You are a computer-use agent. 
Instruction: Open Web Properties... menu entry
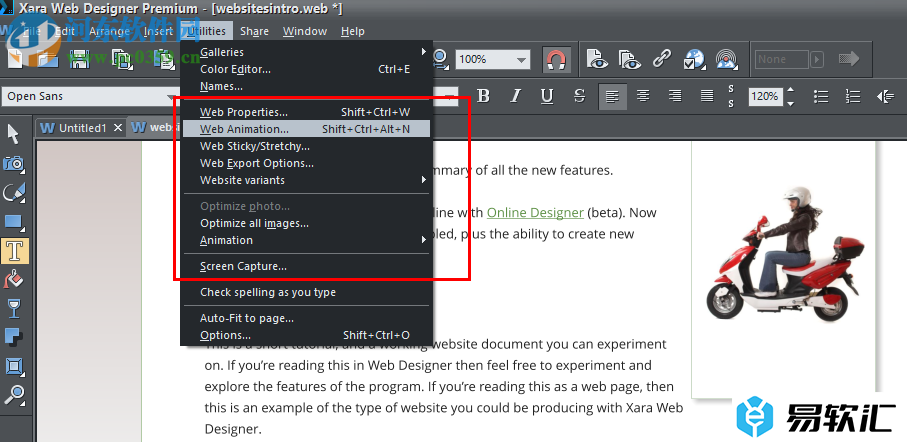click(x=307, y=112)
